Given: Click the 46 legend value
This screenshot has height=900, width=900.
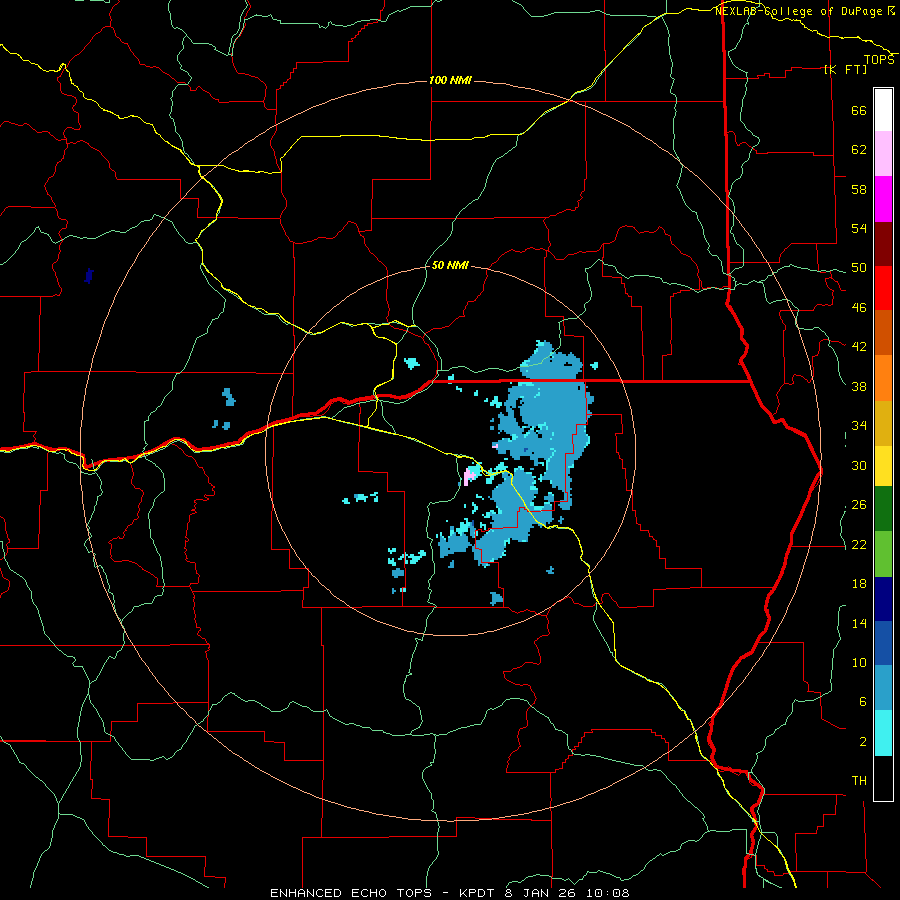Looking at the screenshot, I should (x=859, y=308).
